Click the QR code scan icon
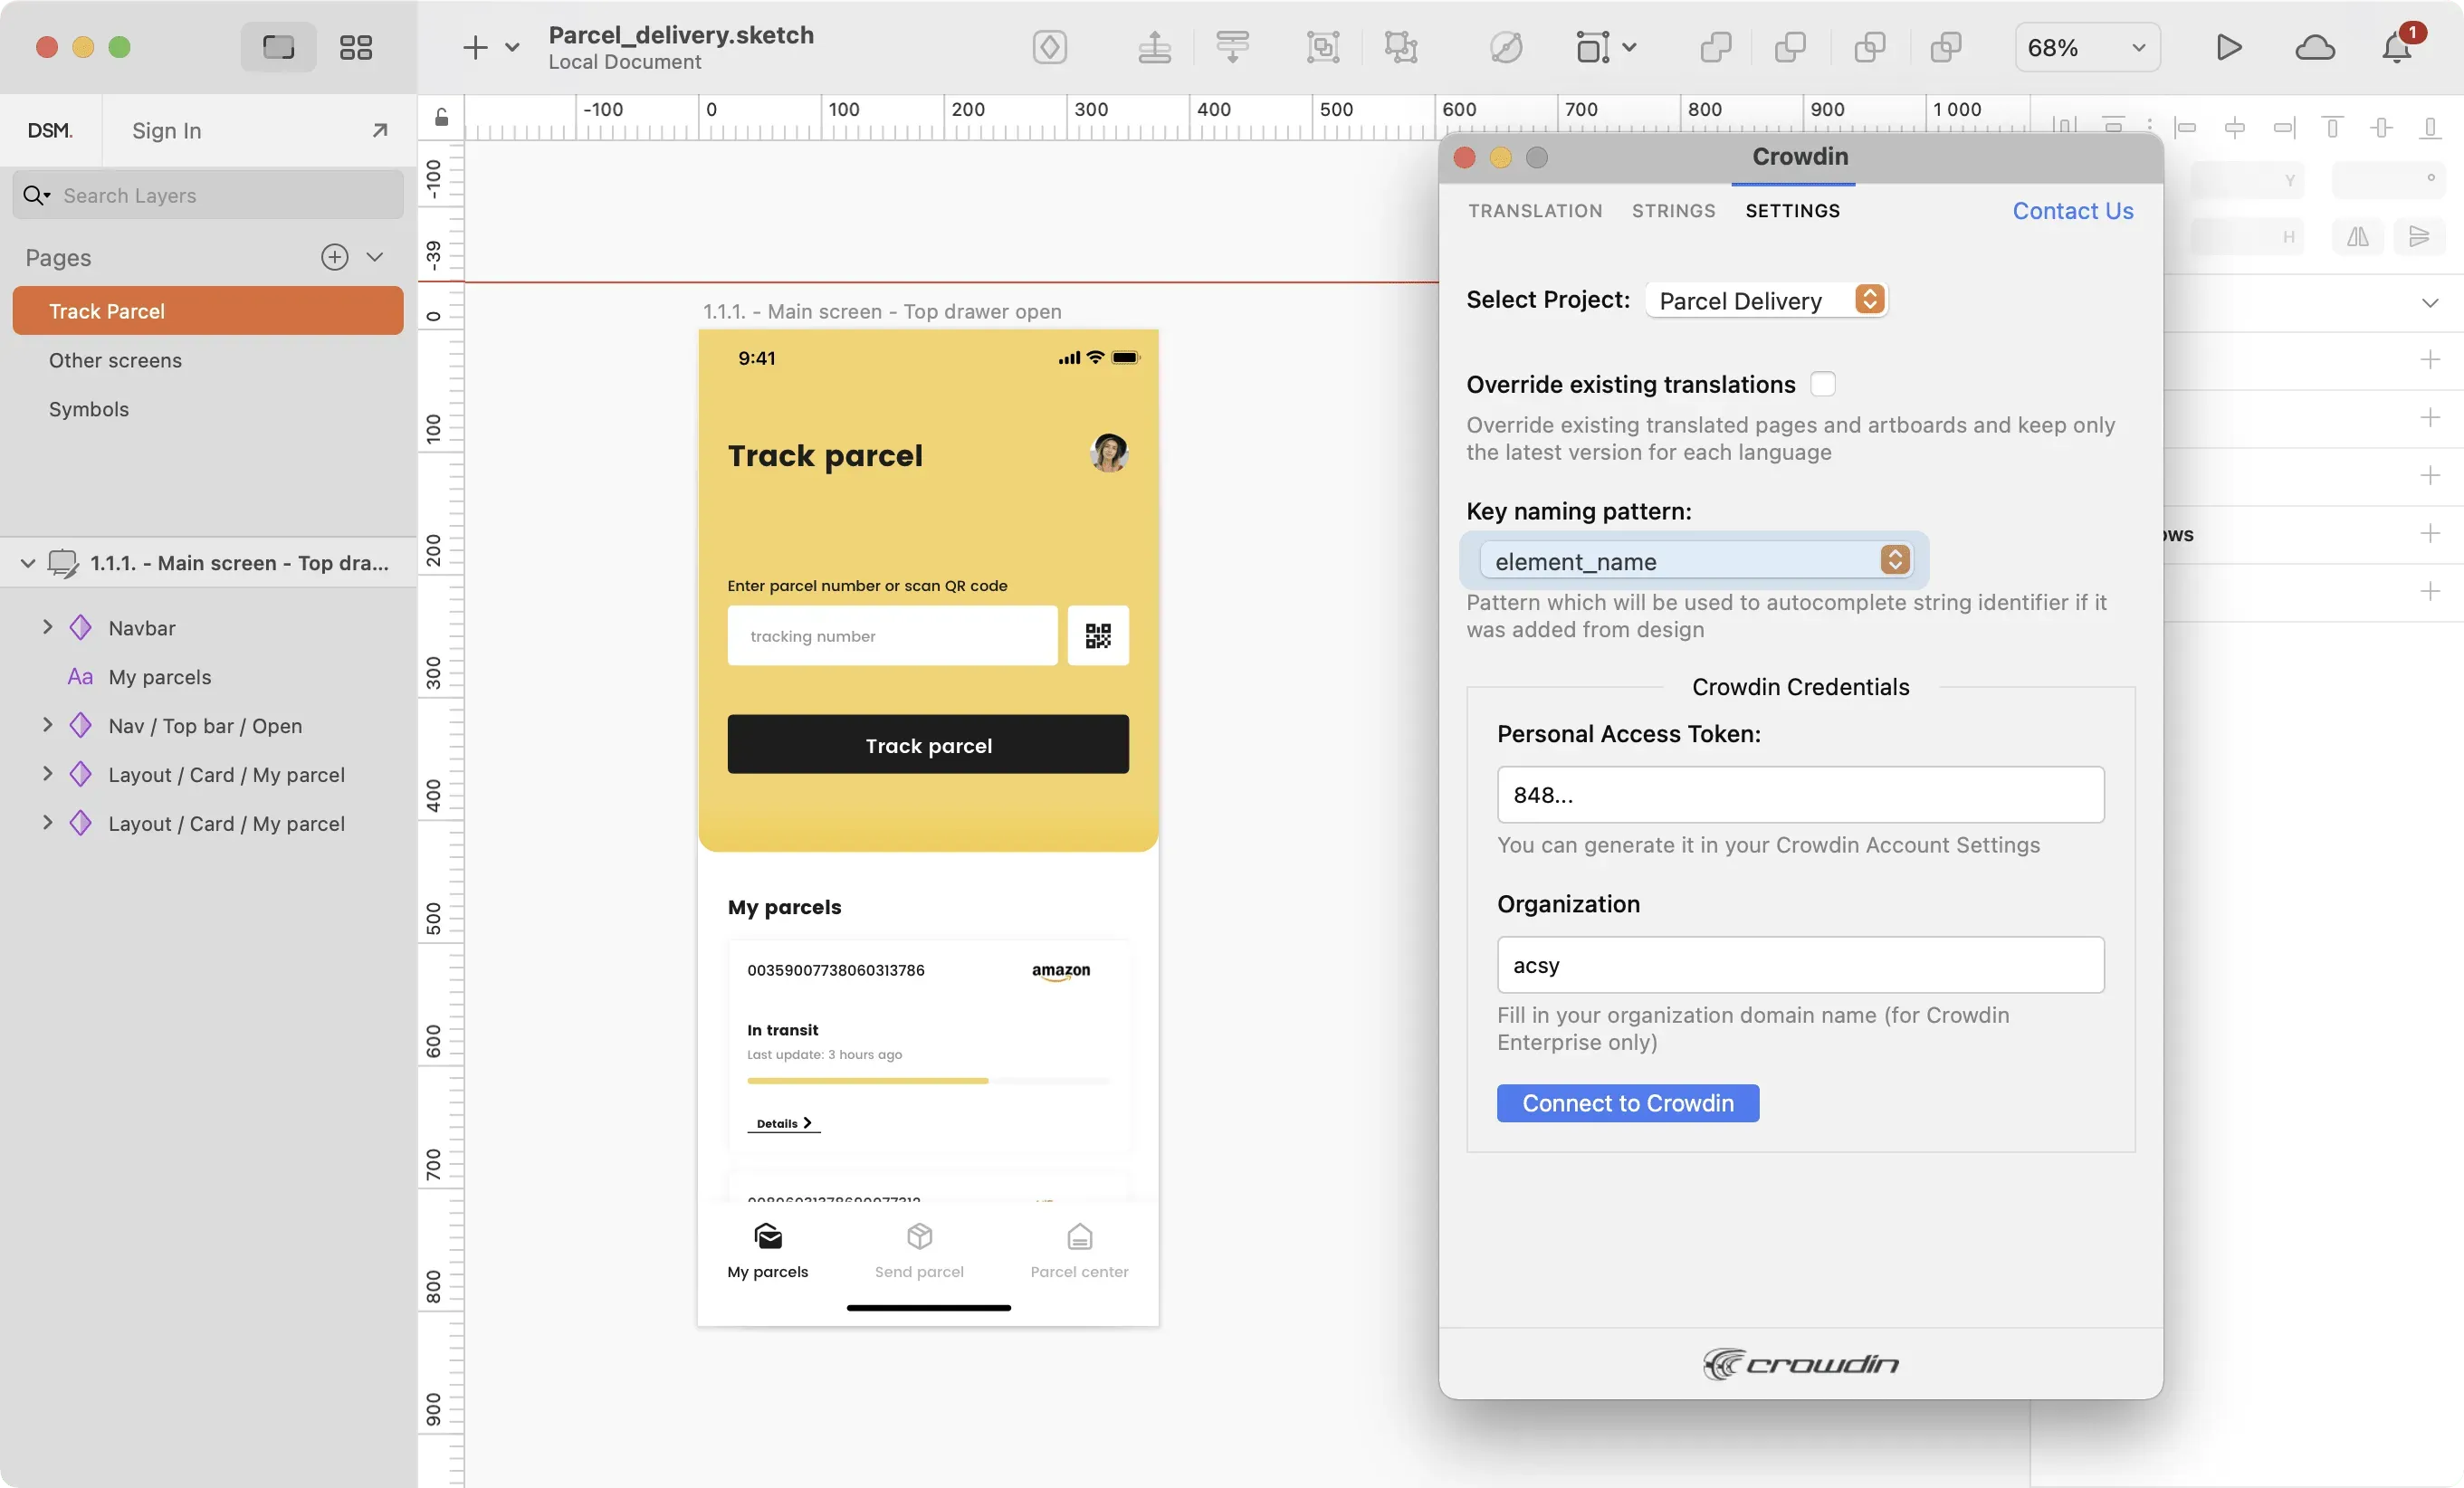Viewport: 2464px width, 1488px height. coord(1097,635)
